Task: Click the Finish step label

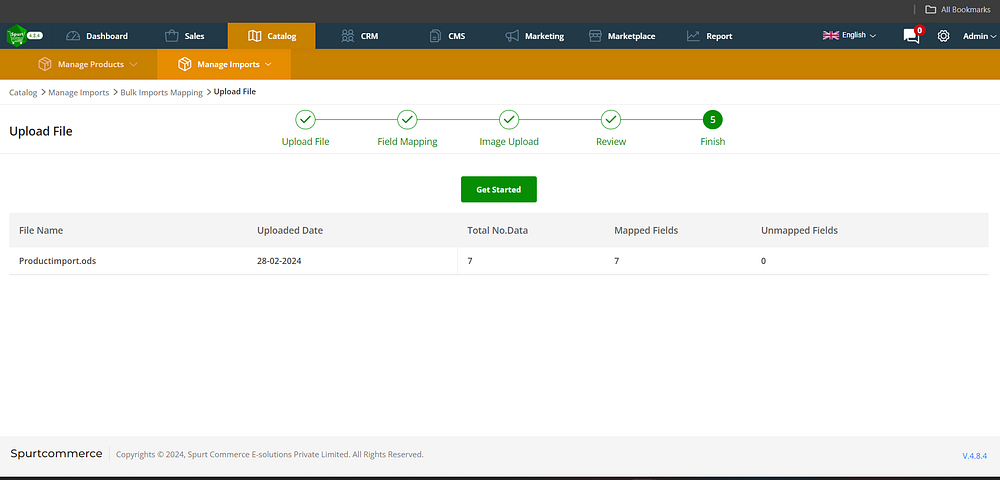Action: point(712,142)
